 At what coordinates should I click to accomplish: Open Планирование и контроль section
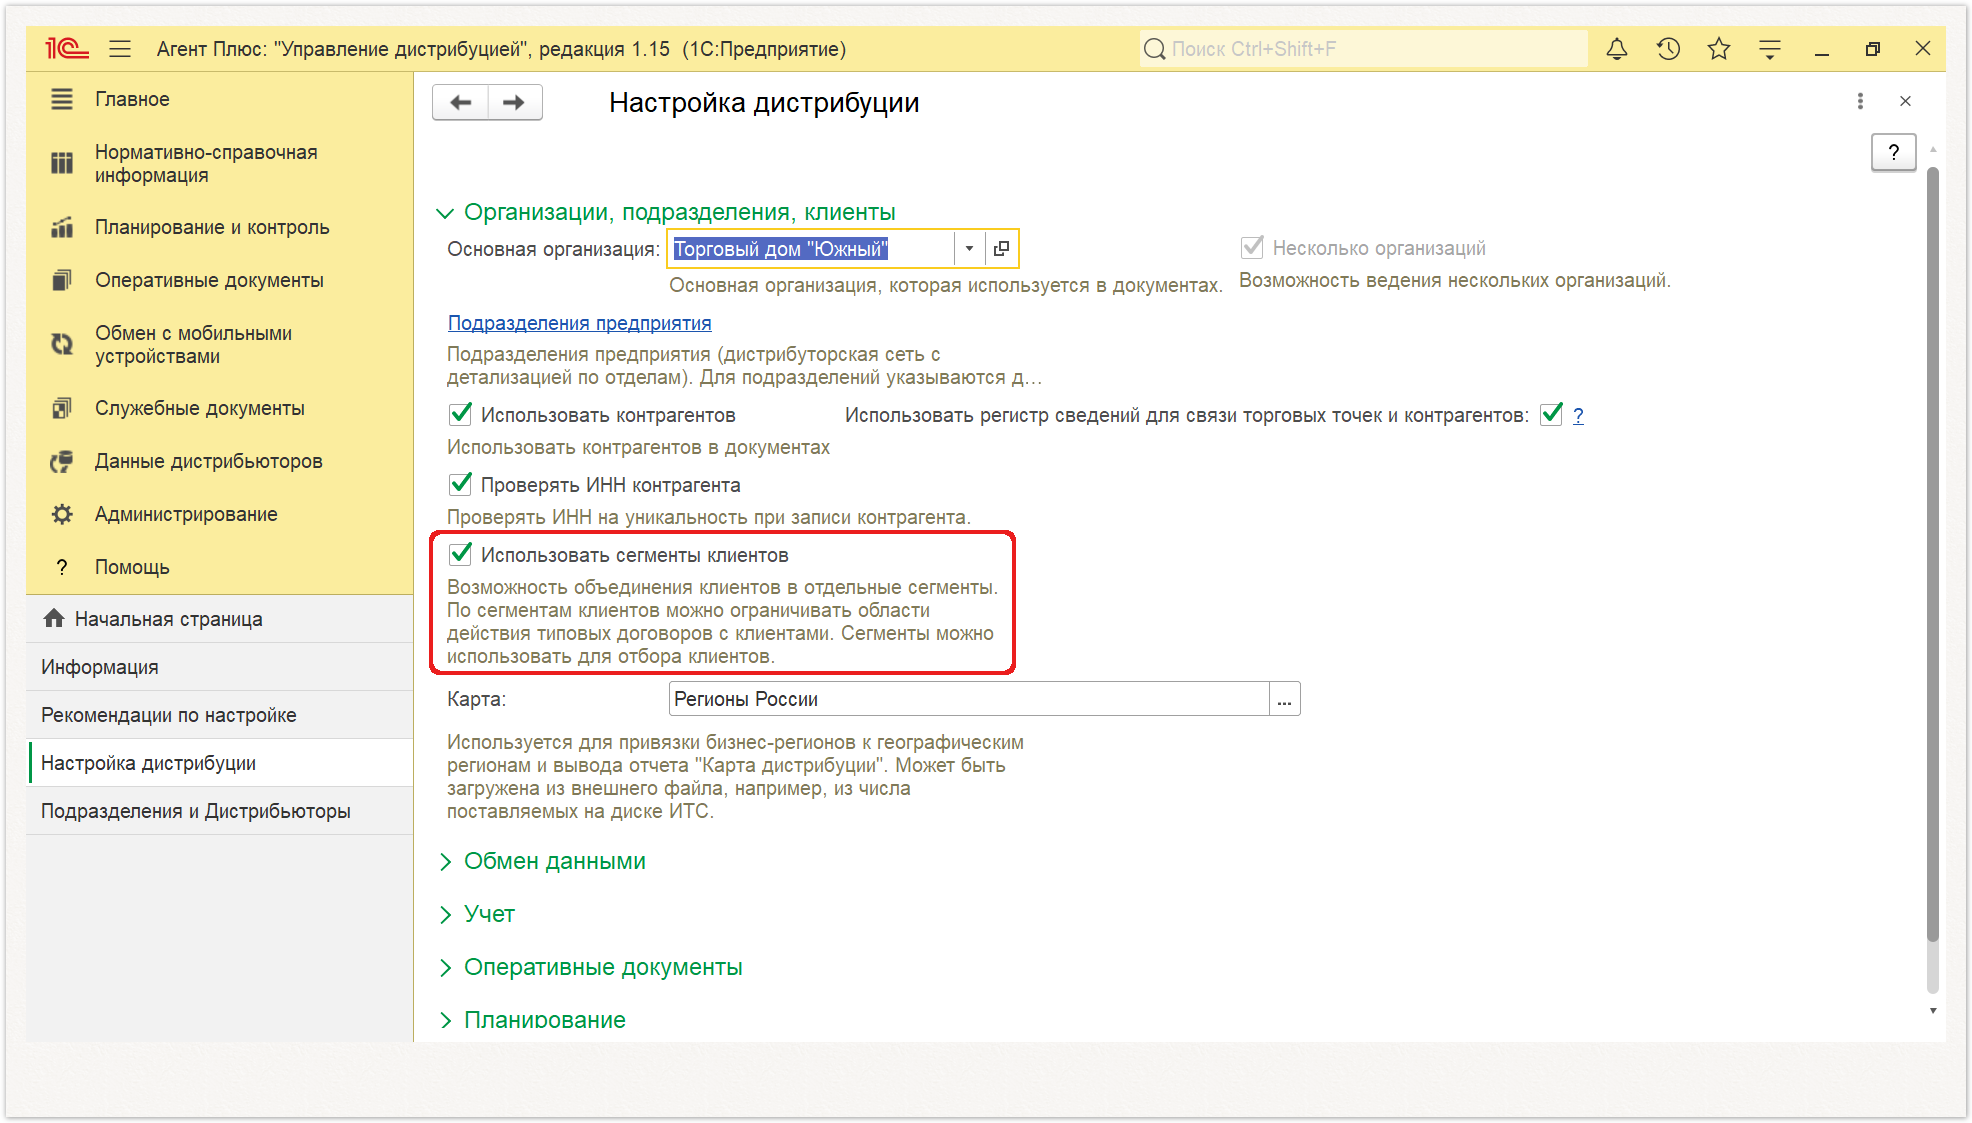click(212, 227)
